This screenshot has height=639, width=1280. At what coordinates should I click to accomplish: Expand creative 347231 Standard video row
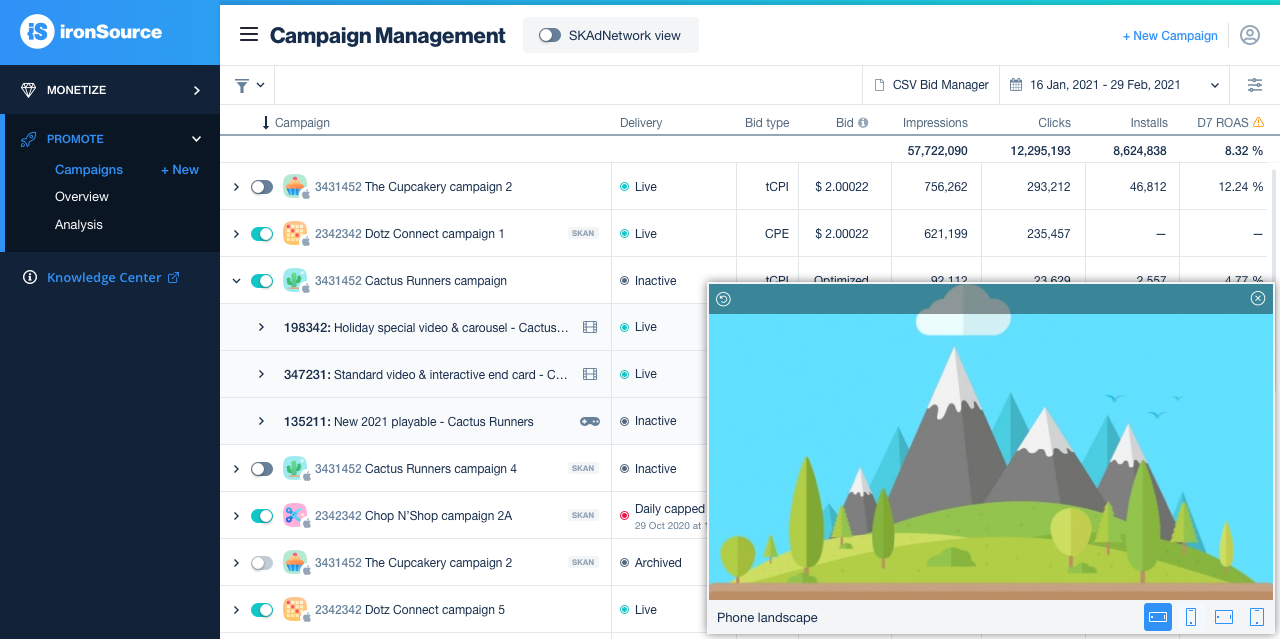(261, 374)
